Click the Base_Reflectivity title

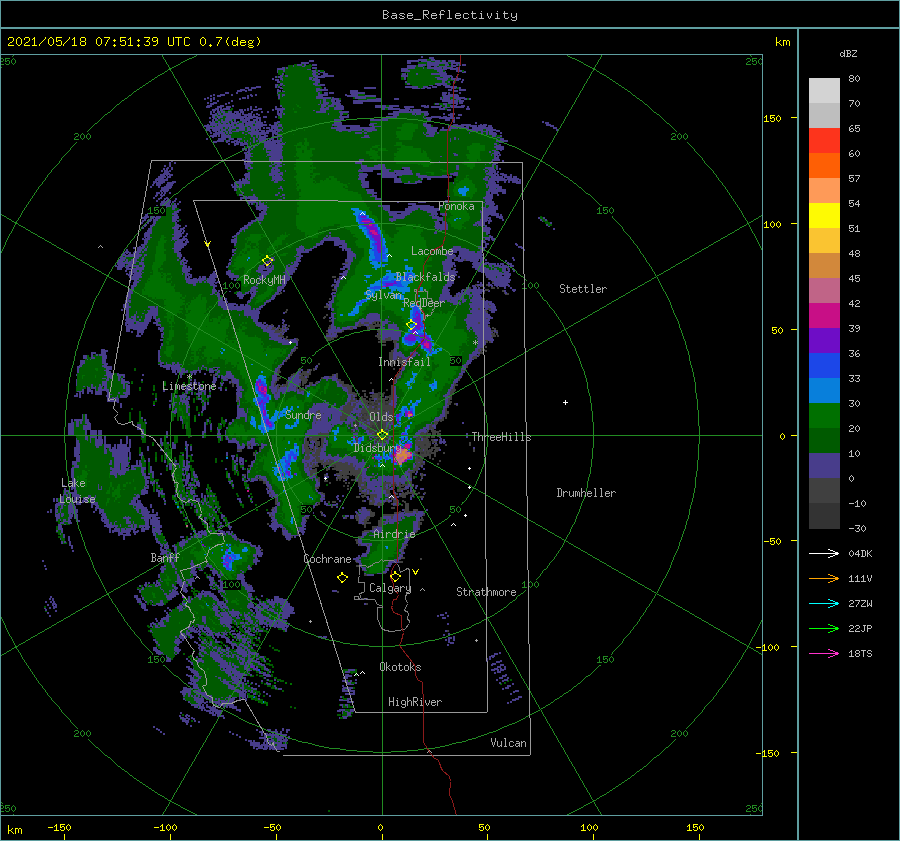pos(450,15)
